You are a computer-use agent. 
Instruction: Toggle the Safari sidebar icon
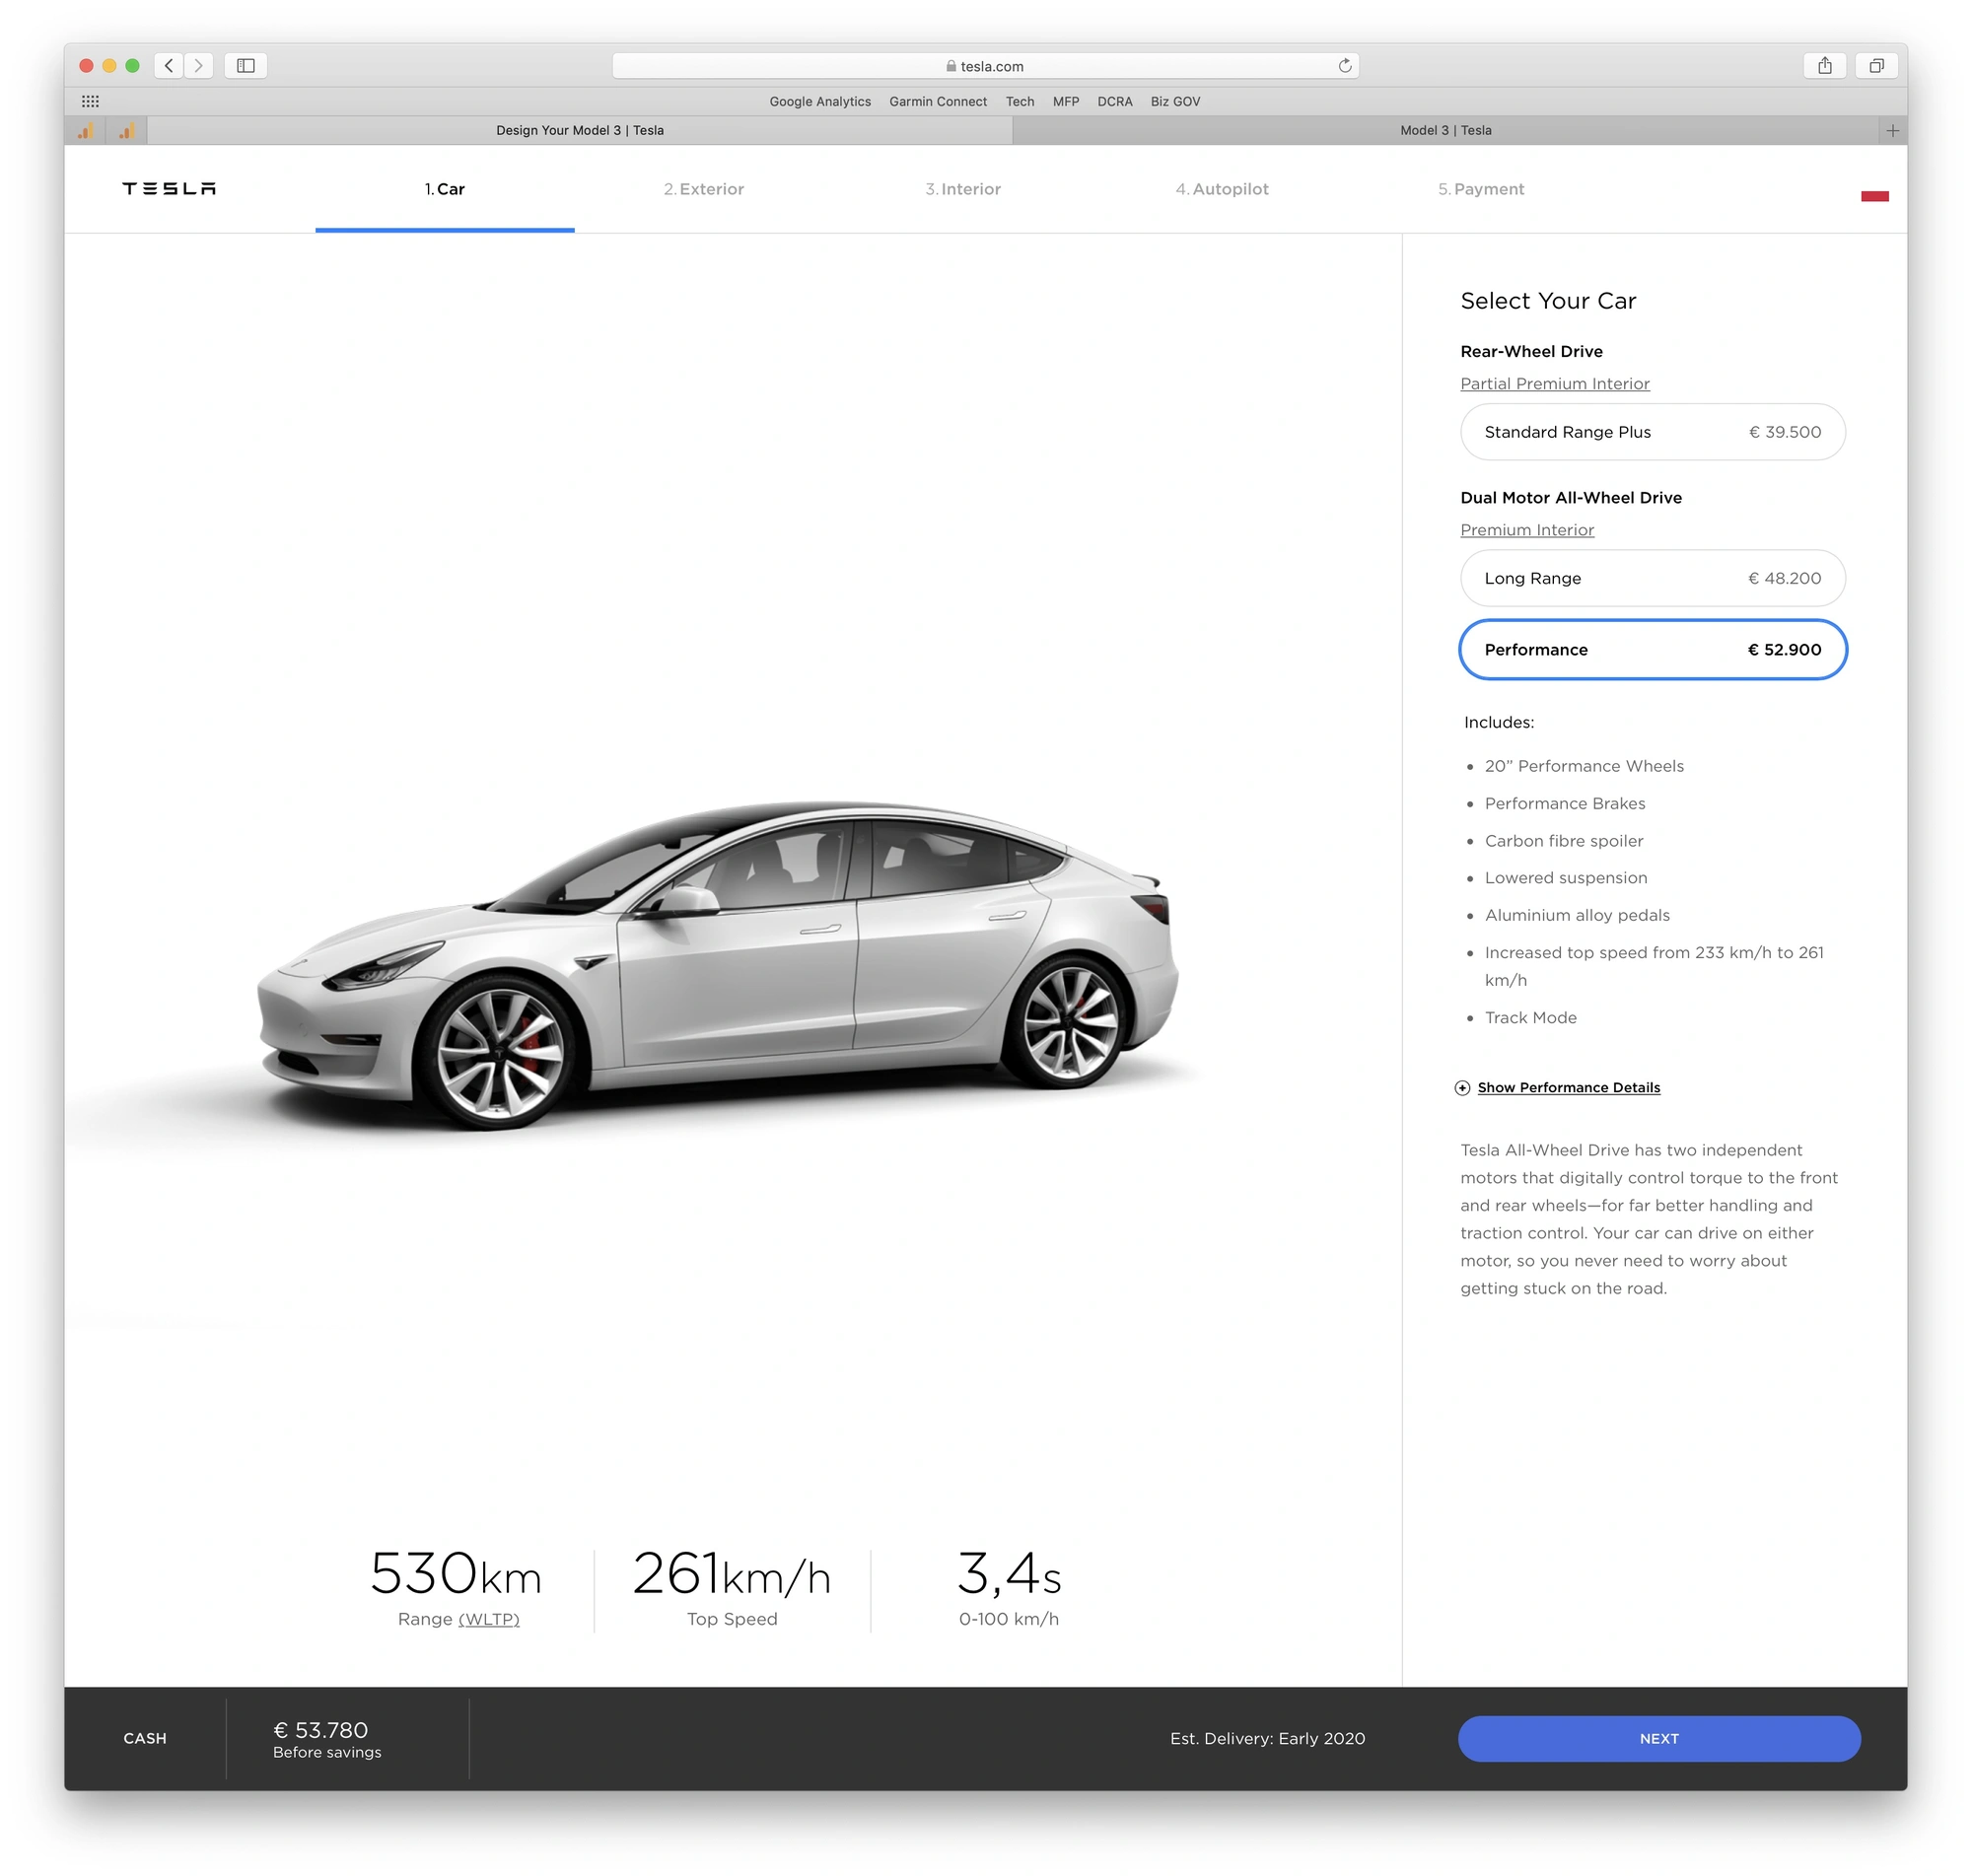(246, 66)
